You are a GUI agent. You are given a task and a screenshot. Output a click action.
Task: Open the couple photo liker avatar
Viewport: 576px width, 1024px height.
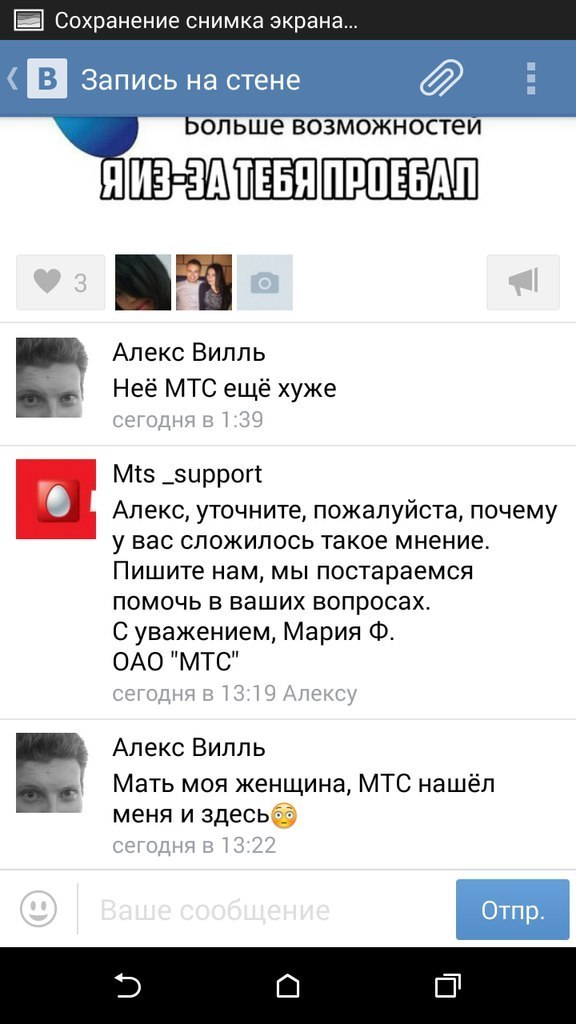pyautogui.click(x=204, y=282)
